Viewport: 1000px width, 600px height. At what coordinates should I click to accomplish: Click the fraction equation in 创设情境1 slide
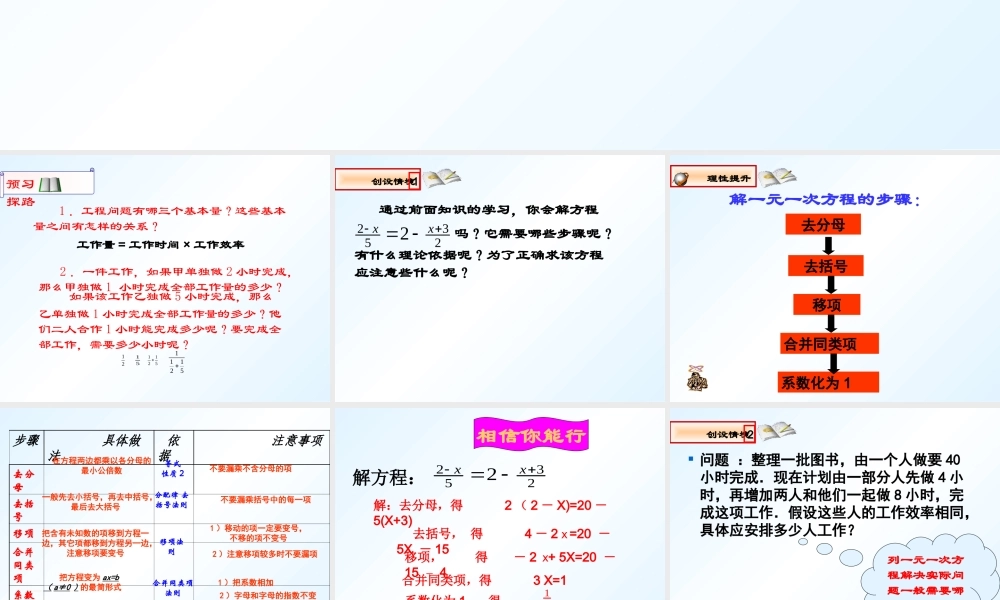[x=403, y=235]
